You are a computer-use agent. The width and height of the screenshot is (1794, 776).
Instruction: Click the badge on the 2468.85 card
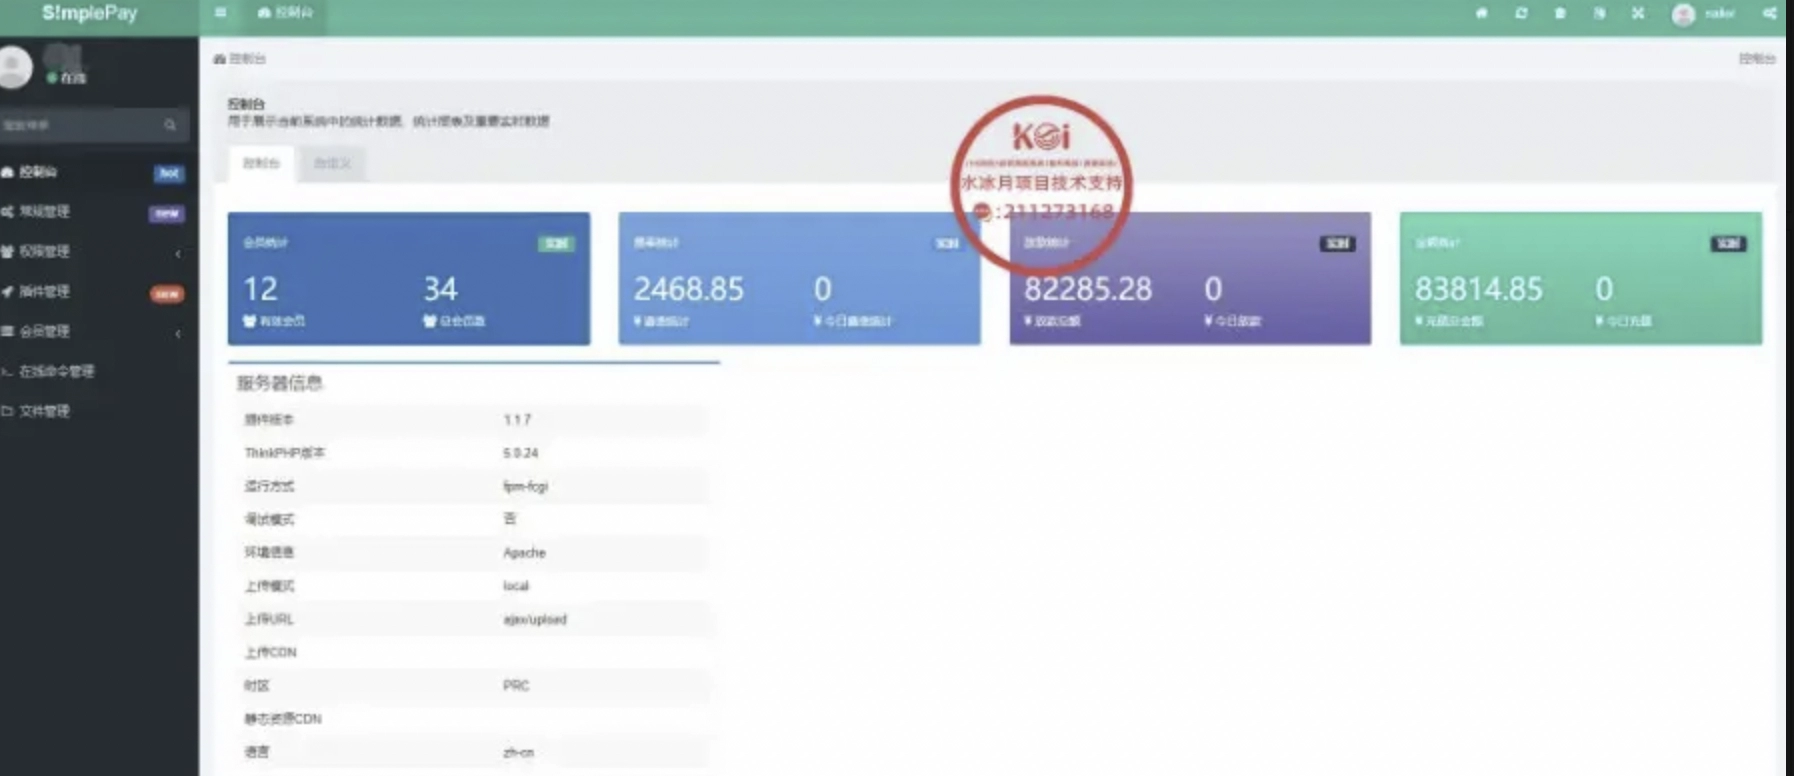(x=947, y=244)
